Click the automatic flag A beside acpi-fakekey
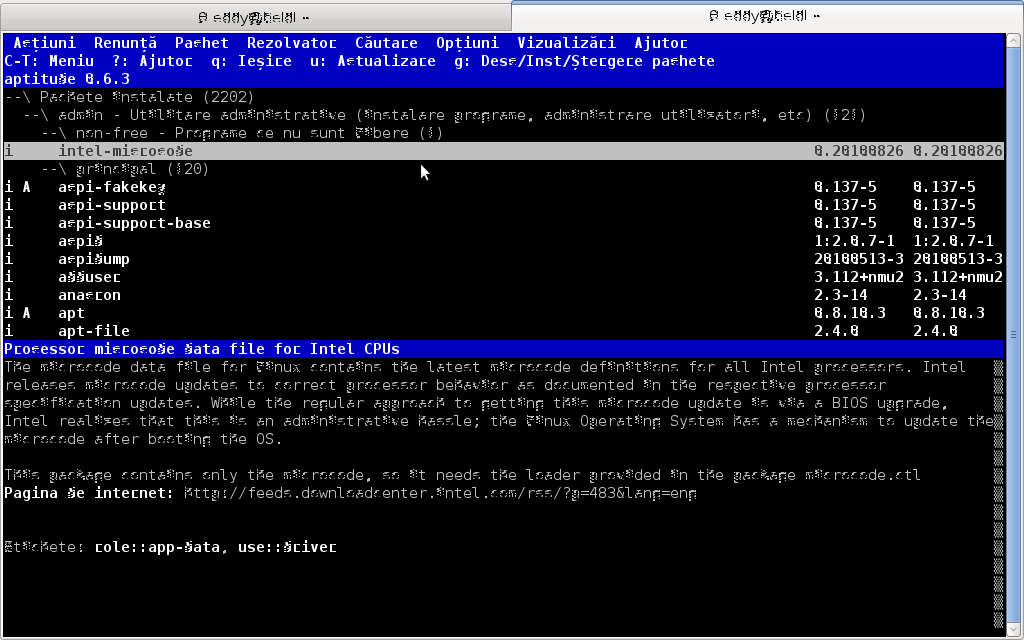The height and width of the screenshot is (640, 1024). tap(27, 187)
